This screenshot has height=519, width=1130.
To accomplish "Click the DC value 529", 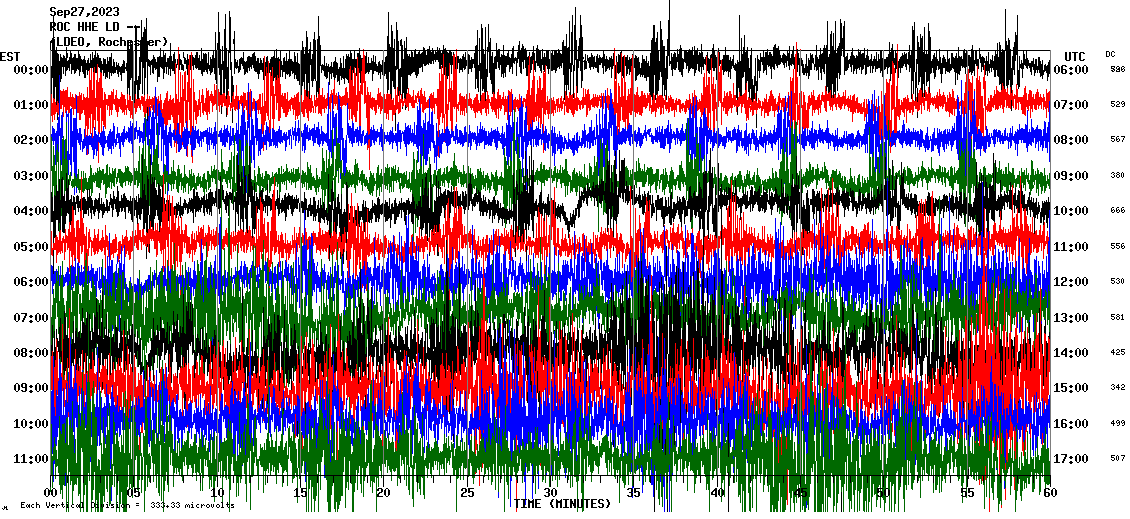I will (x=1117, y=105).
